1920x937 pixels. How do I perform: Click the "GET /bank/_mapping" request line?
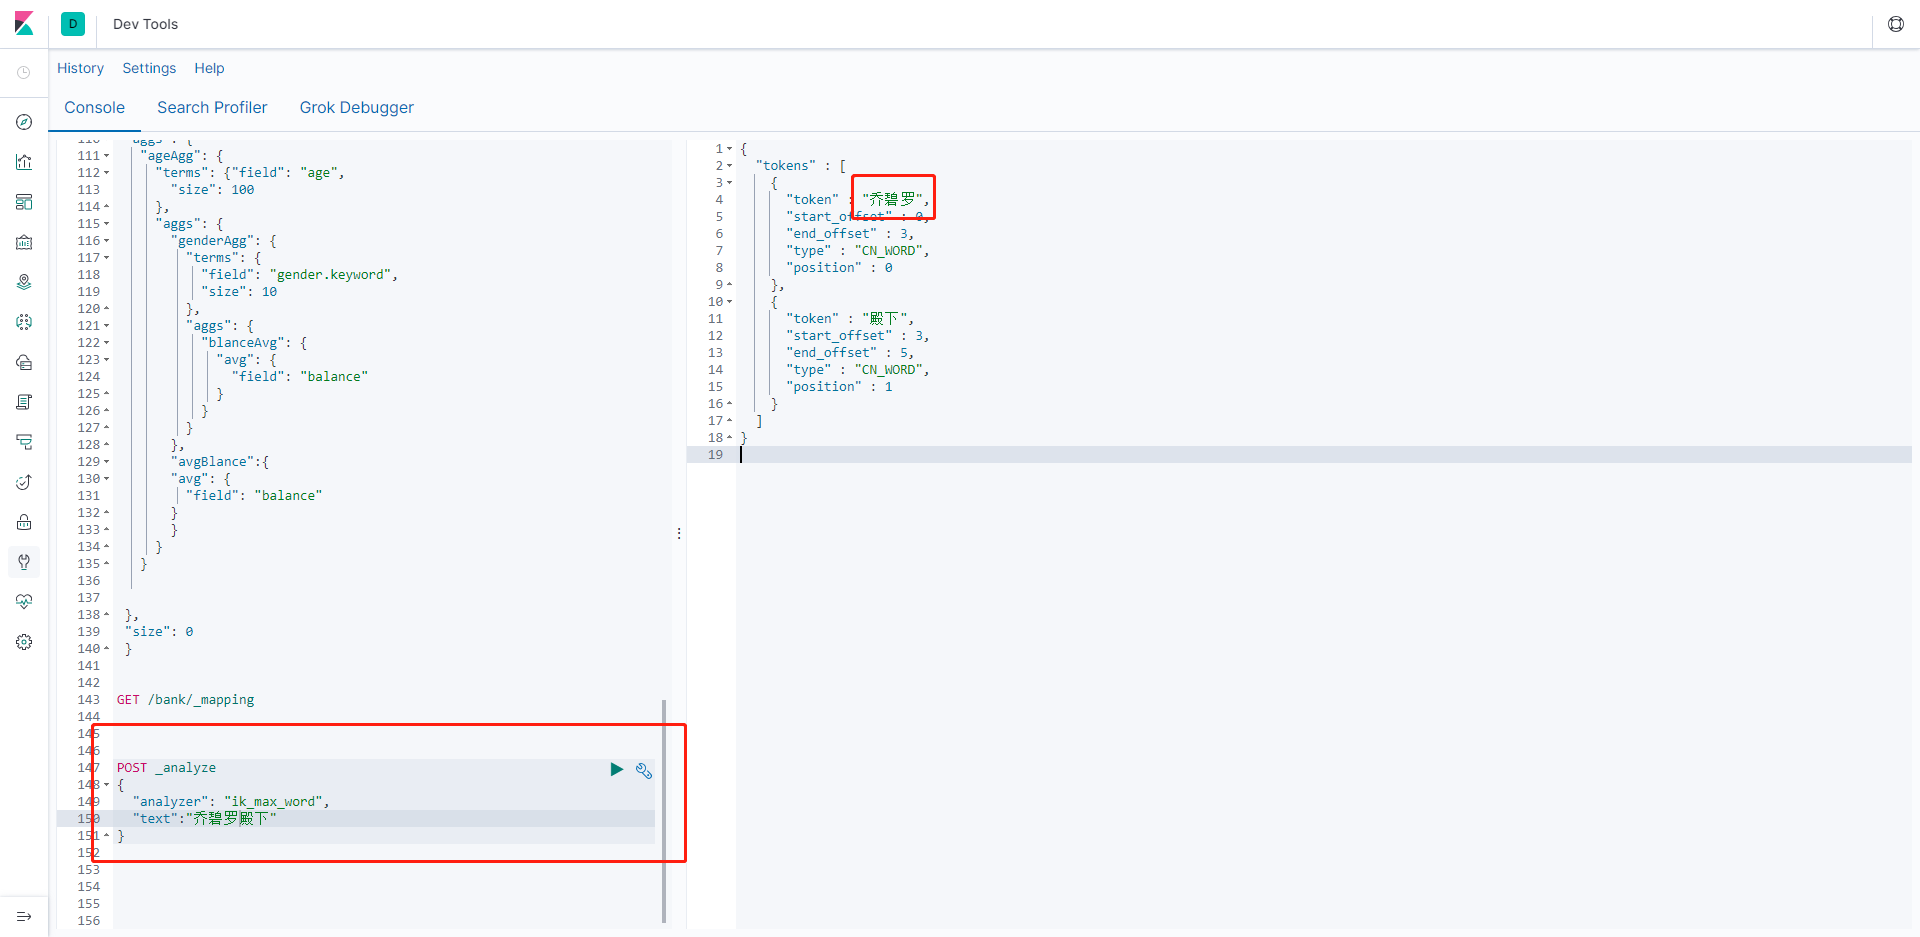click(x=185, y=700)
